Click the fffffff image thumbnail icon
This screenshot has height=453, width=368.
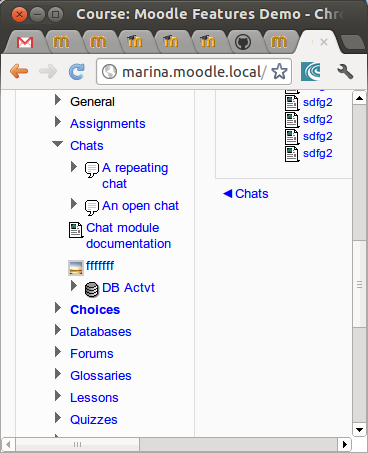[76, 268]
